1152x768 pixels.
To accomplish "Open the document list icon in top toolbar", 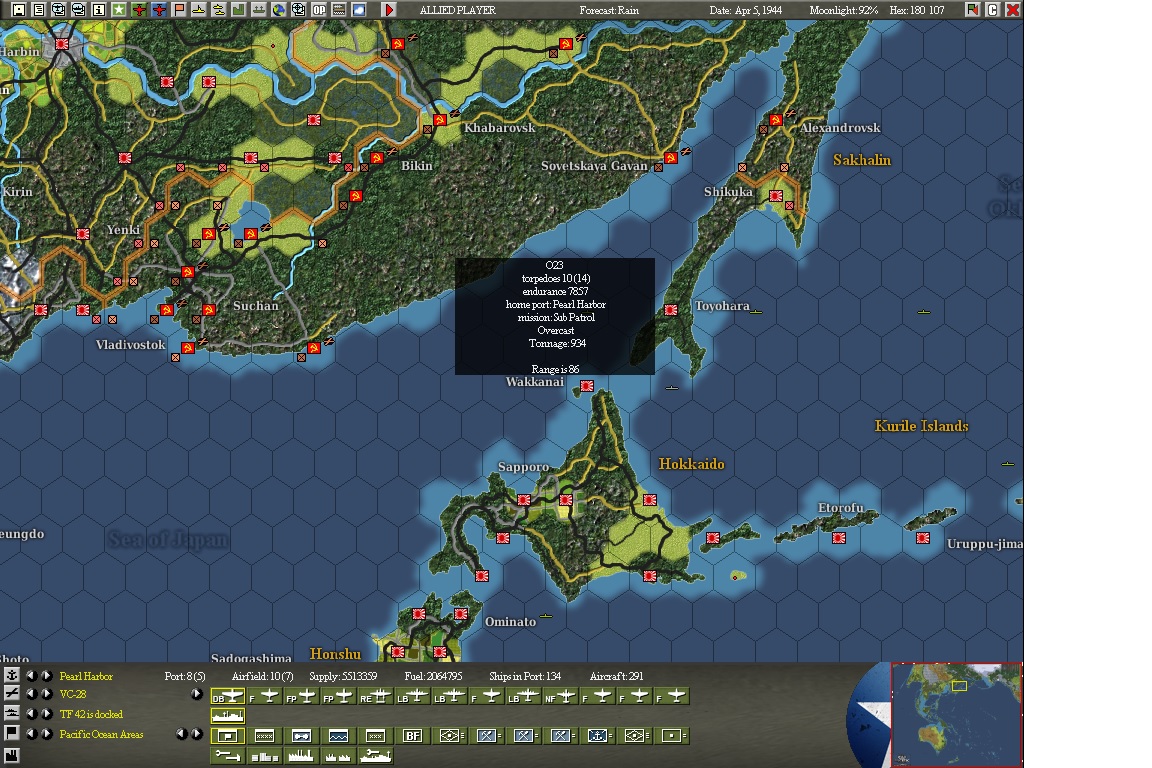I will click(39, 10).
